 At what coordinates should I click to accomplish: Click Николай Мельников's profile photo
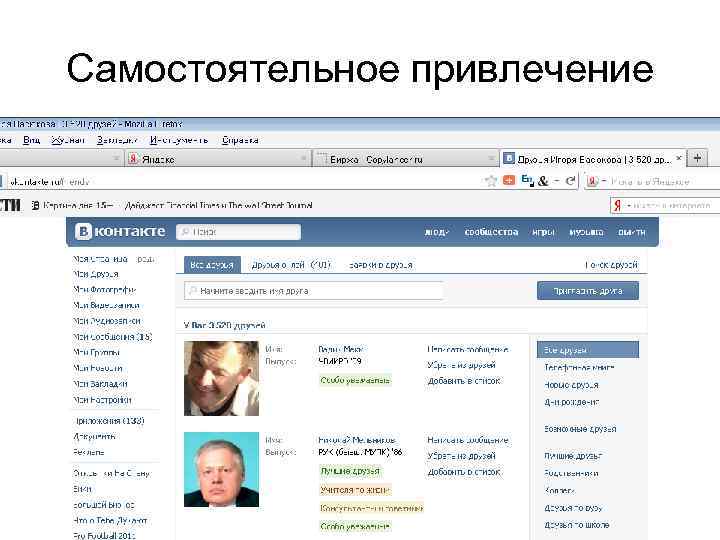point(221,469)
